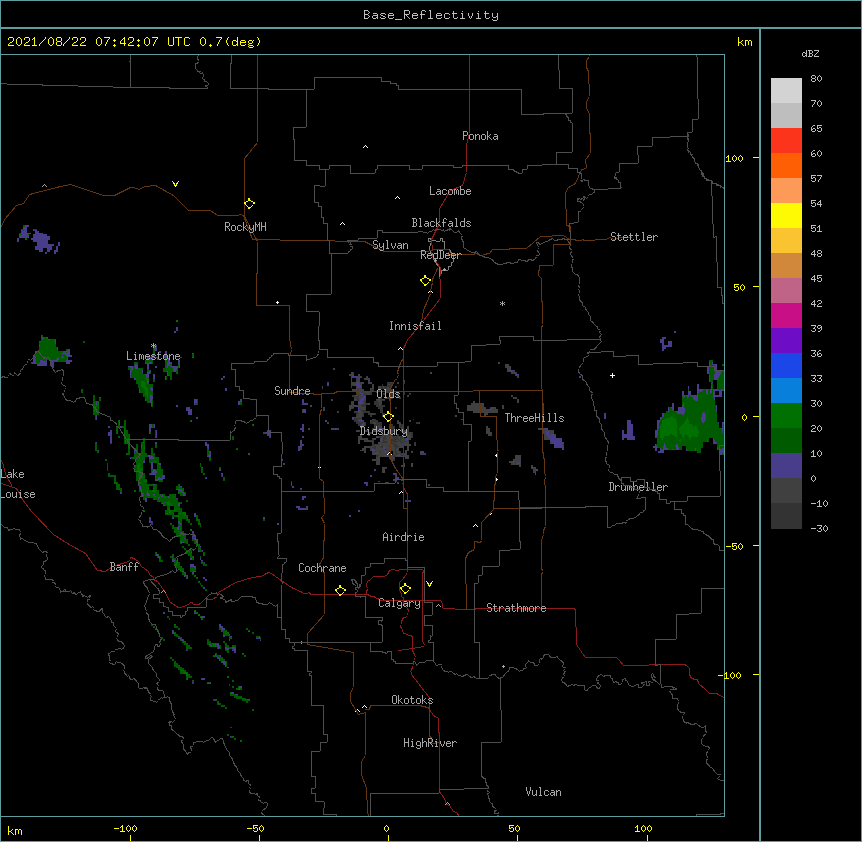
Task: Click the Vulcan town label
Action: click(543, 792)
